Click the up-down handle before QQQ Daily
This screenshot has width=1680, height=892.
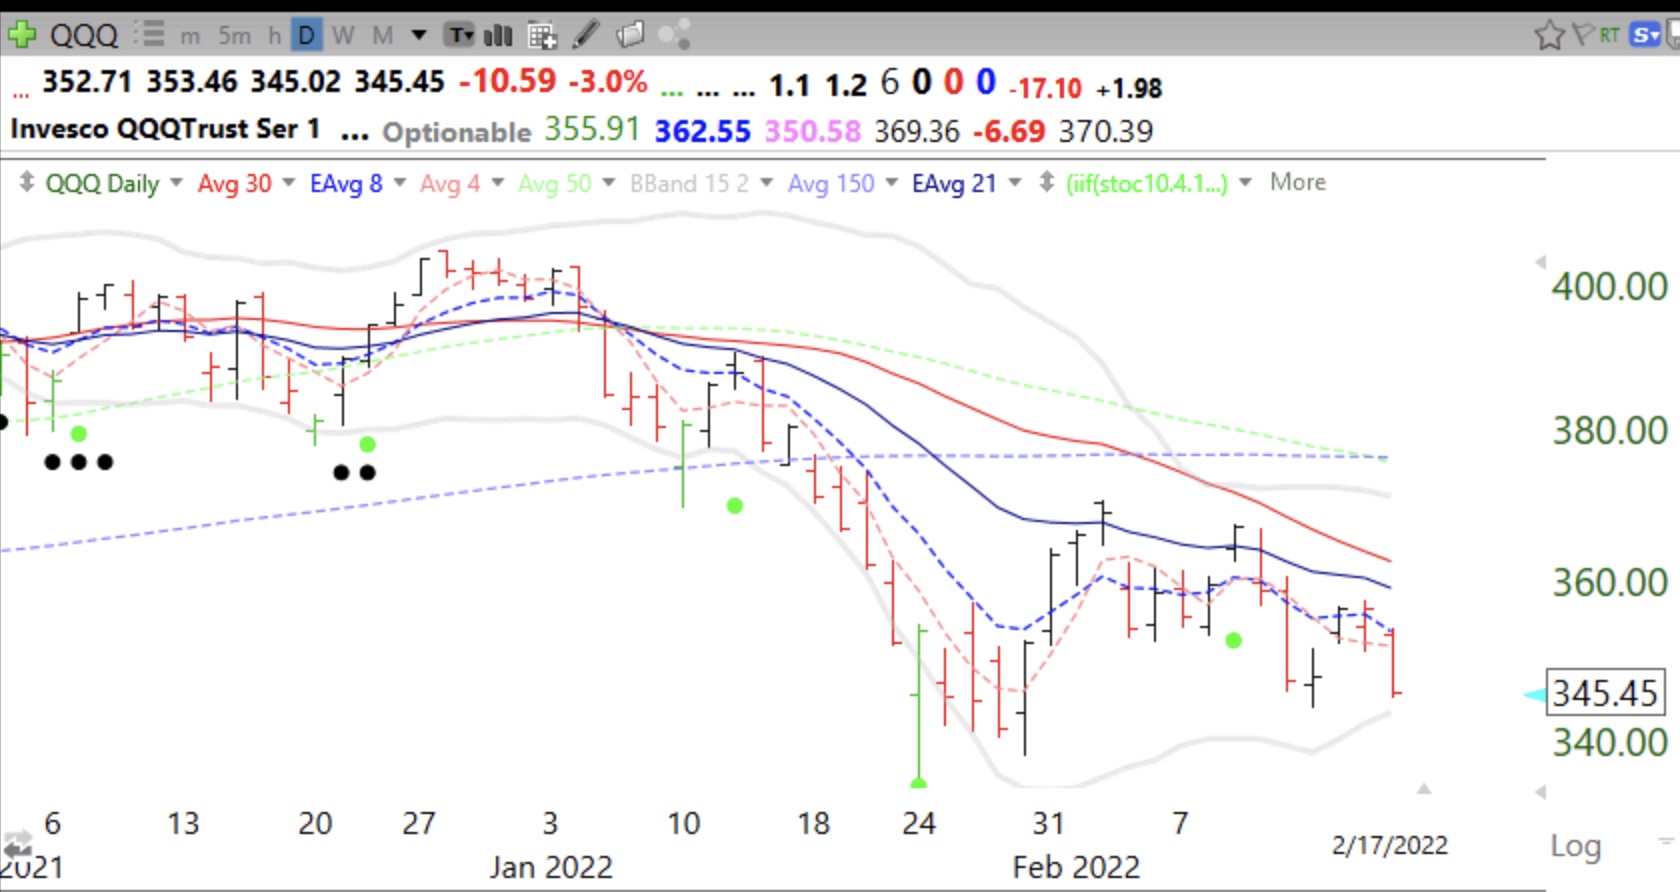(27, 182)
